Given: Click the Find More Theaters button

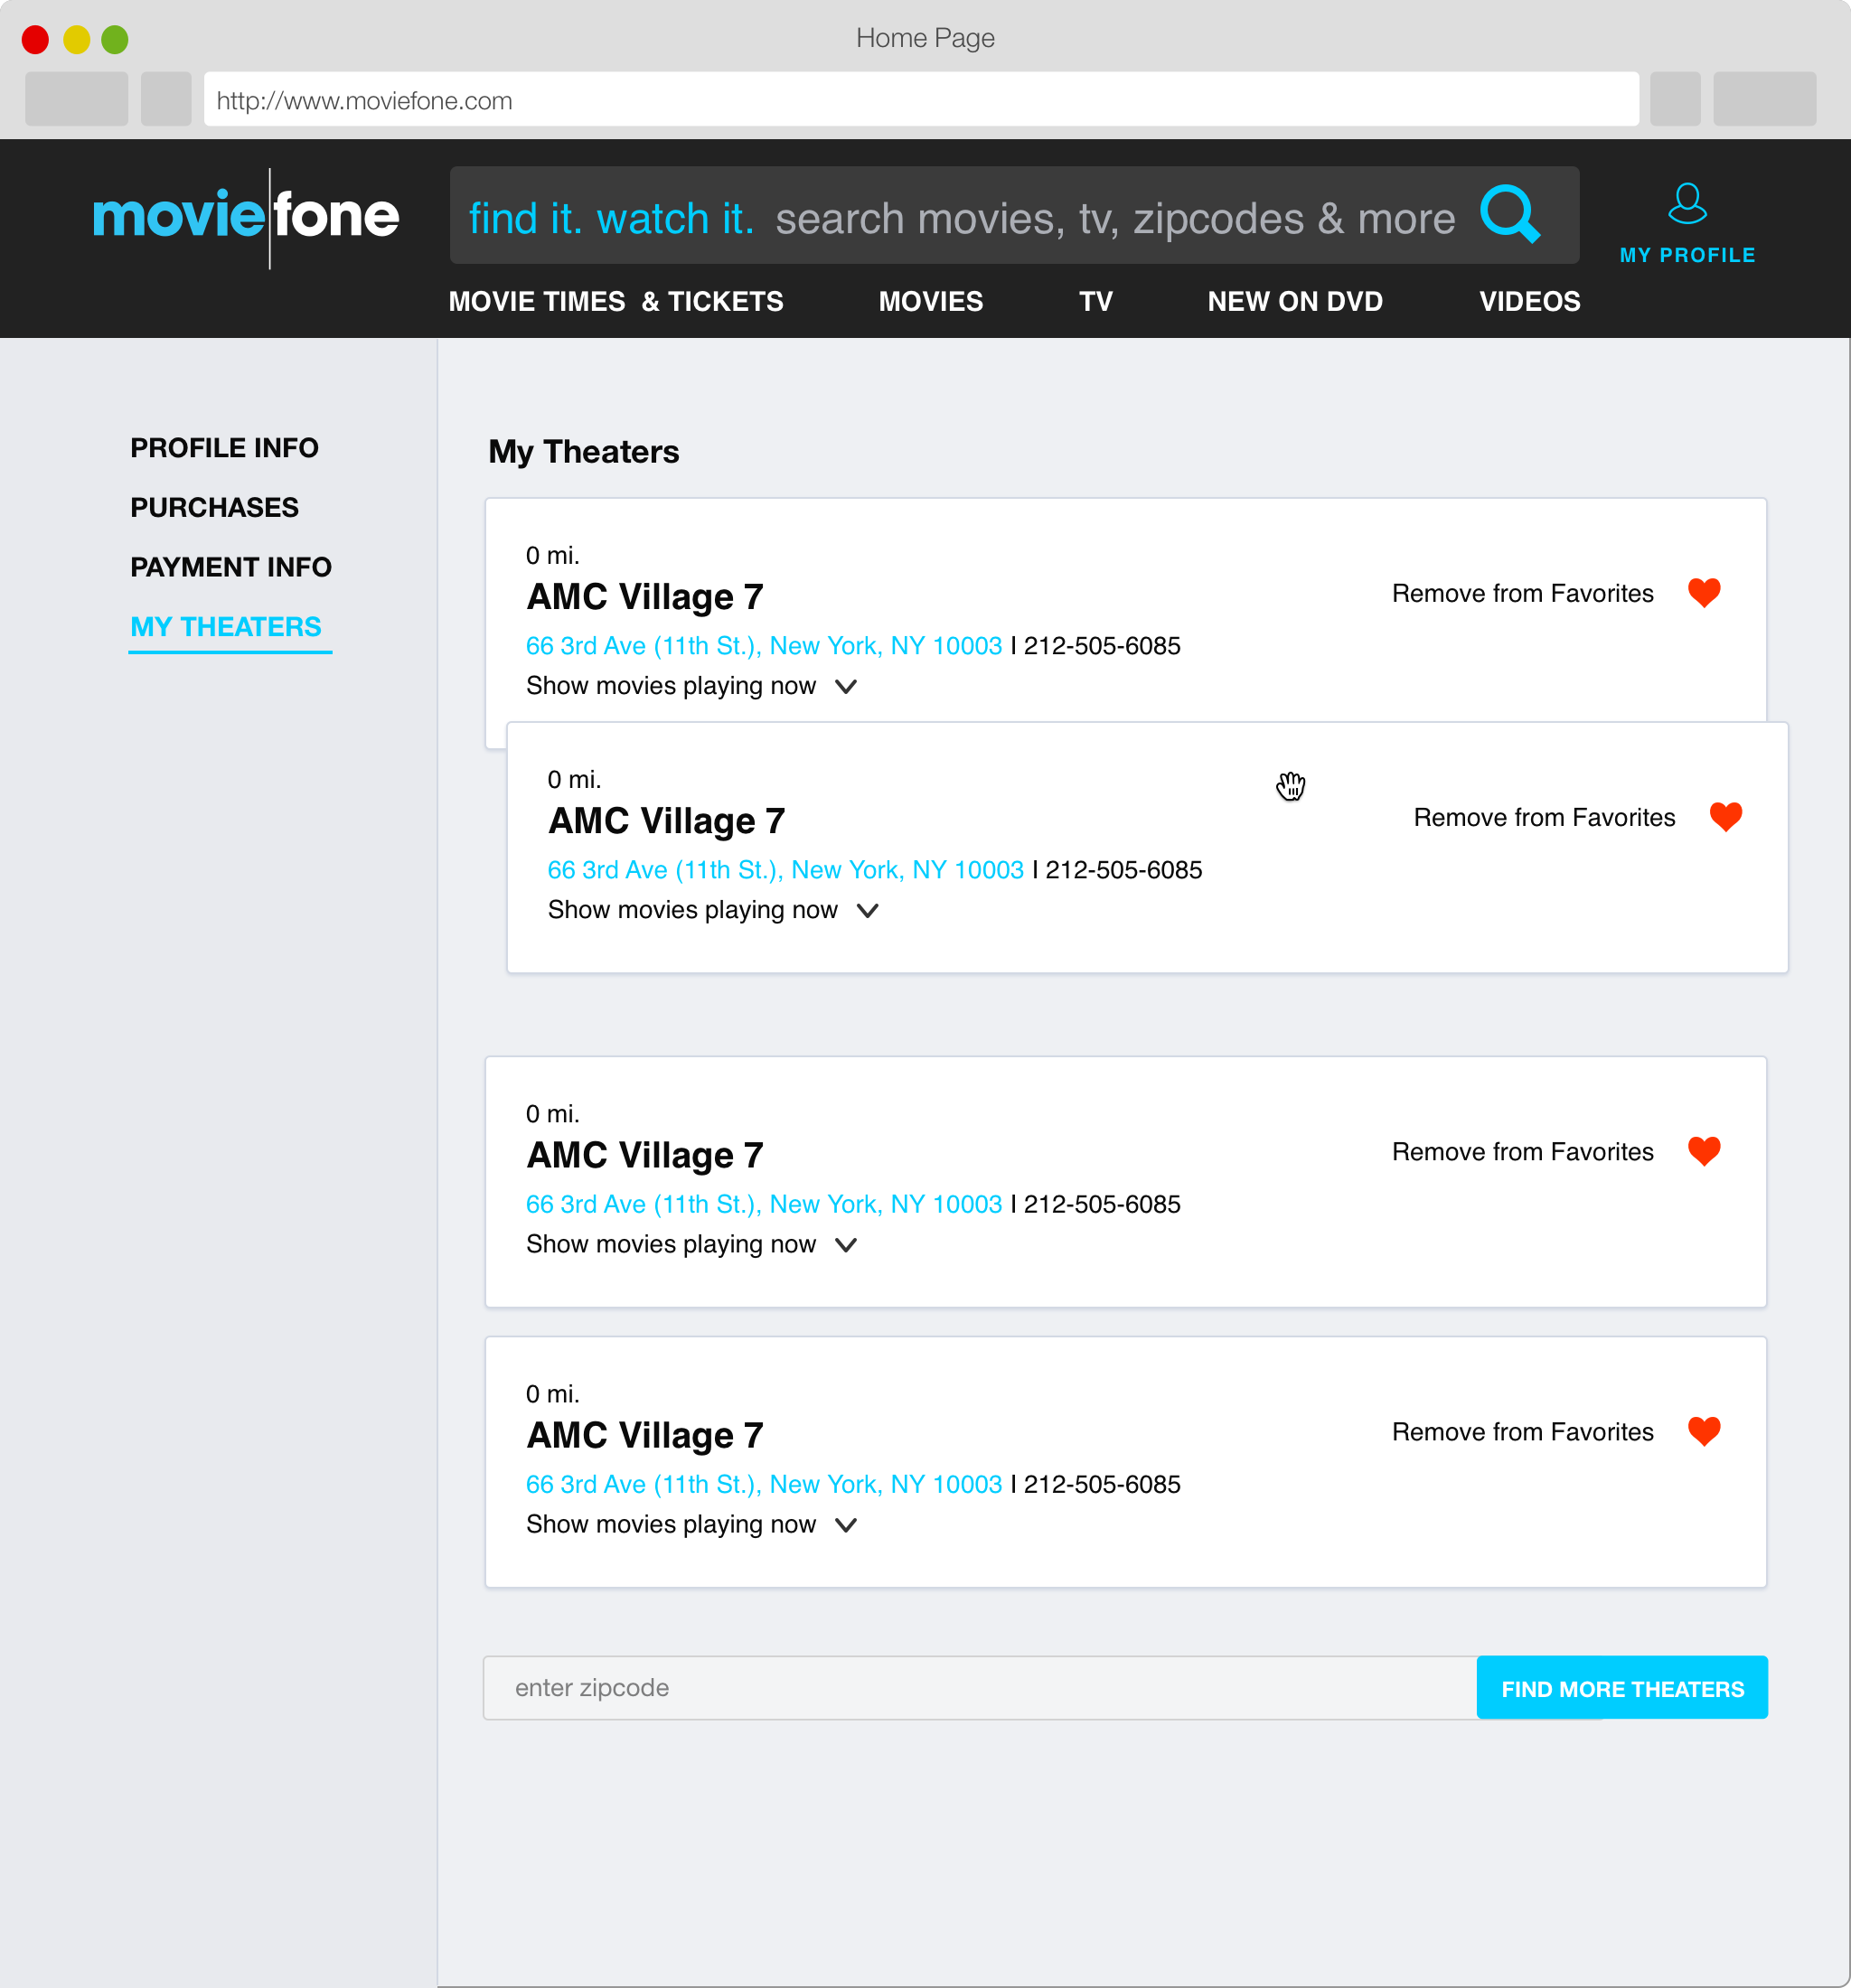Looking at the screenshot, I should pyautogui.click(x=1621, y=1688).
